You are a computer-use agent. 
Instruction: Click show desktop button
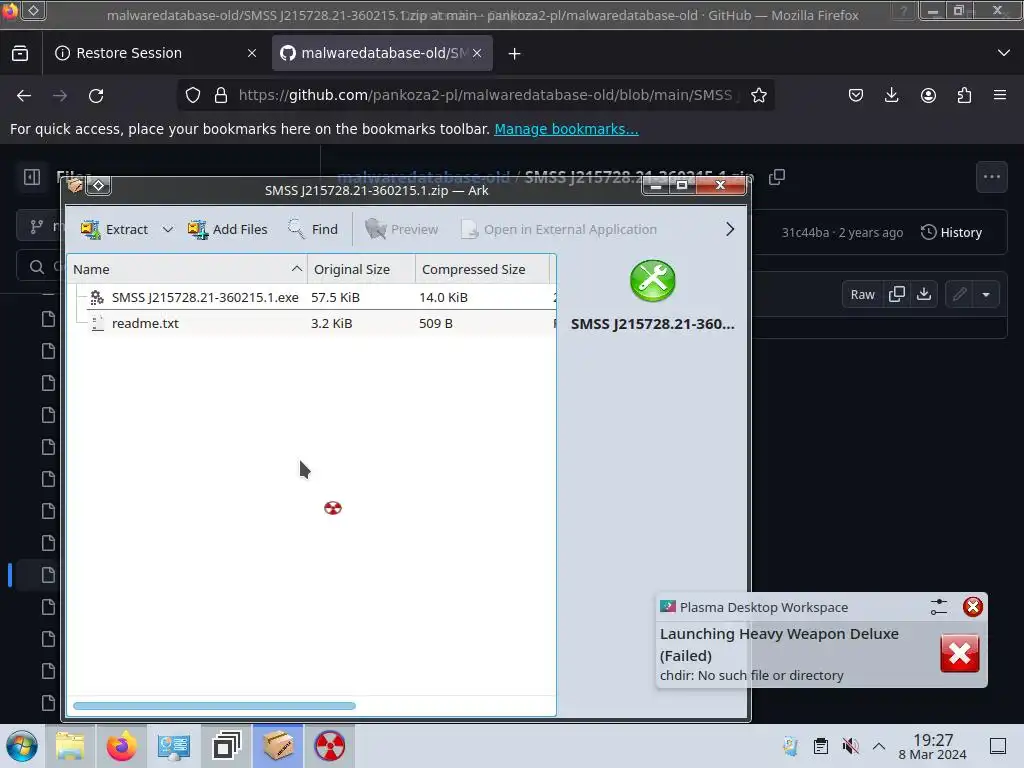click(x=998, y=746)
